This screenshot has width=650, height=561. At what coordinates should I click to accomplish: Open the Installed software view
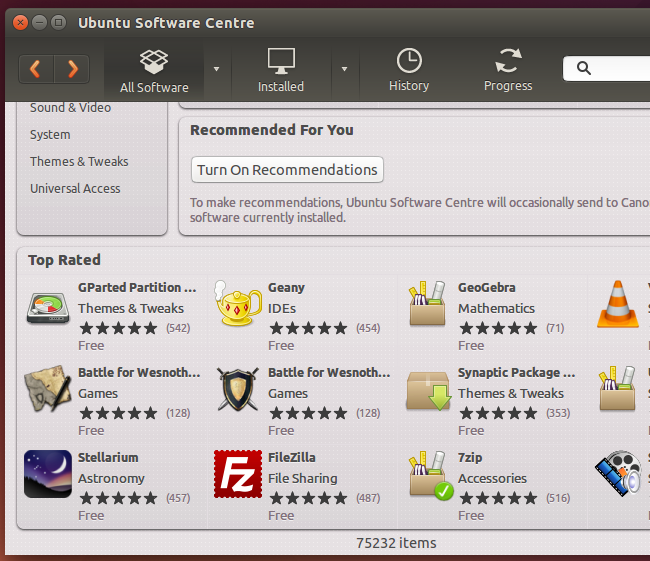(x=281, y=70)
